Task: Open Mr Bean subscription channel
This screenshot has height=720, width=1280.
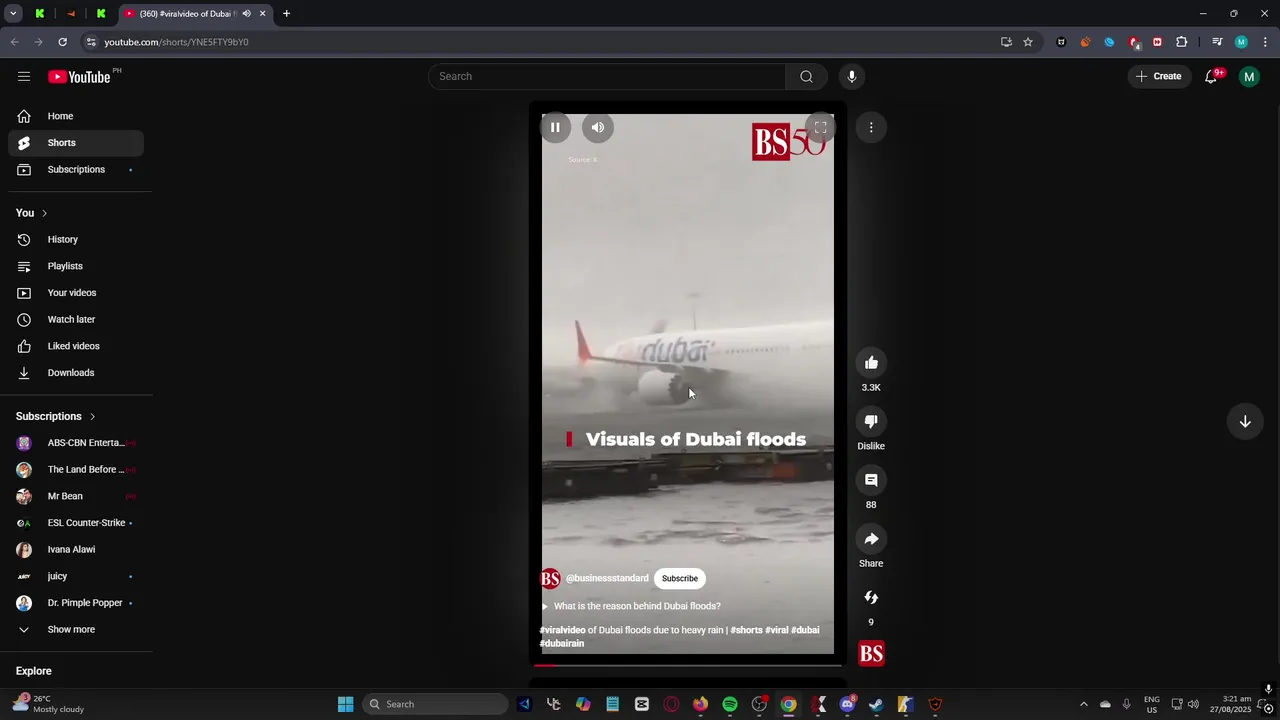Action: 76,496
